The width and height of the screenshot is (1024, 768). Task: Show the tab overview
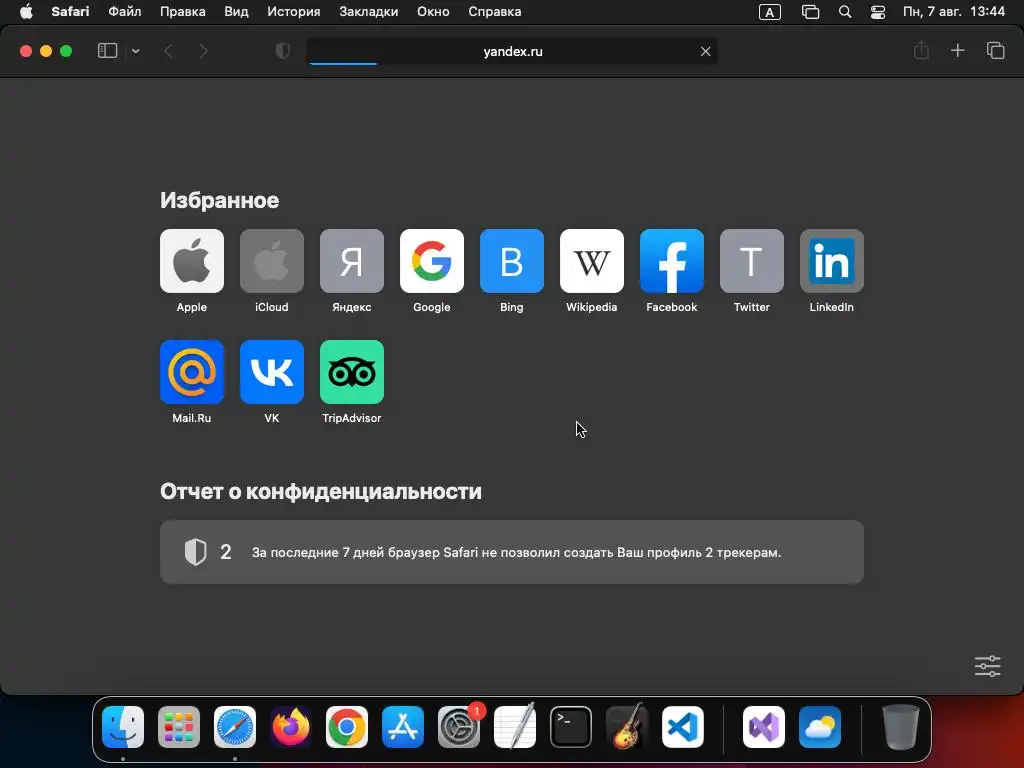[995, 50]
